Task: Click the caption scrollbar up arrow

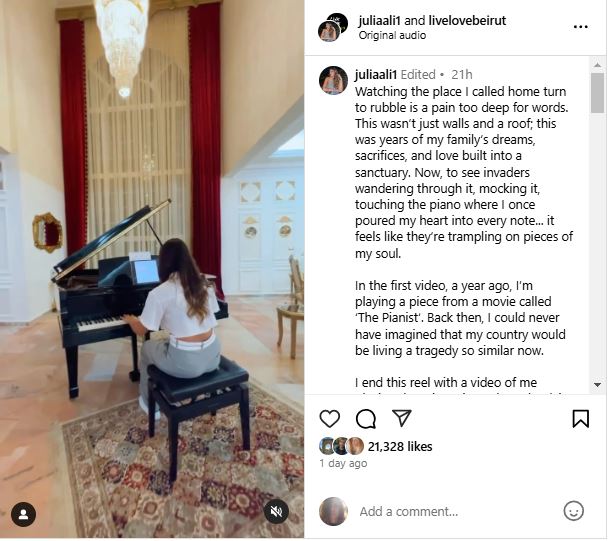Action: 597,65
